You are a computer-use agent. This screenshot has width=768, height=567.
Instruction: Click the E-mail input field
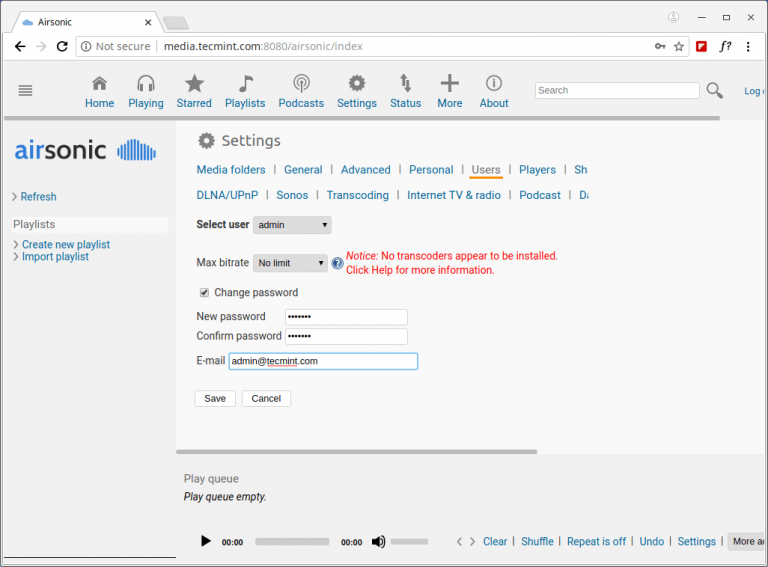(323, 361)
